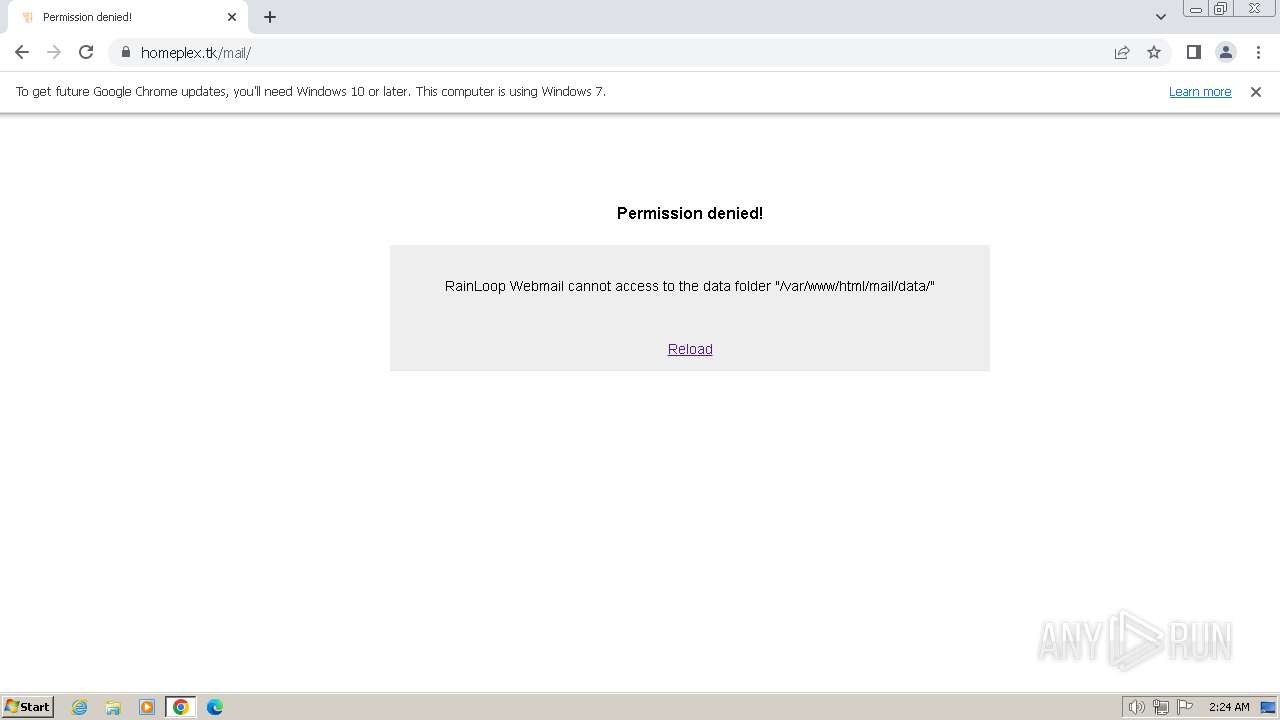
Task: Click the forward navigation arrow
Action: click(x=54, y=52)
